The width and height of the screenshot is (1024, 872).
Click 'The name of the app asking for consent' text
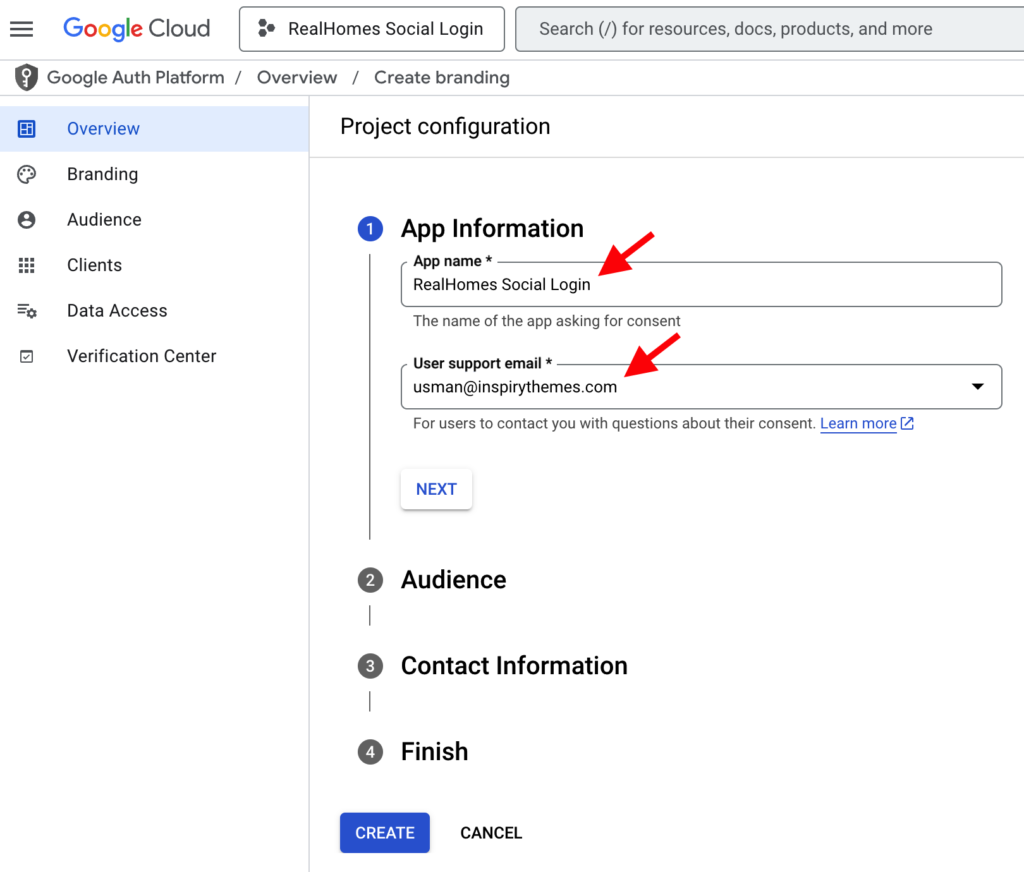click(547, 321)
